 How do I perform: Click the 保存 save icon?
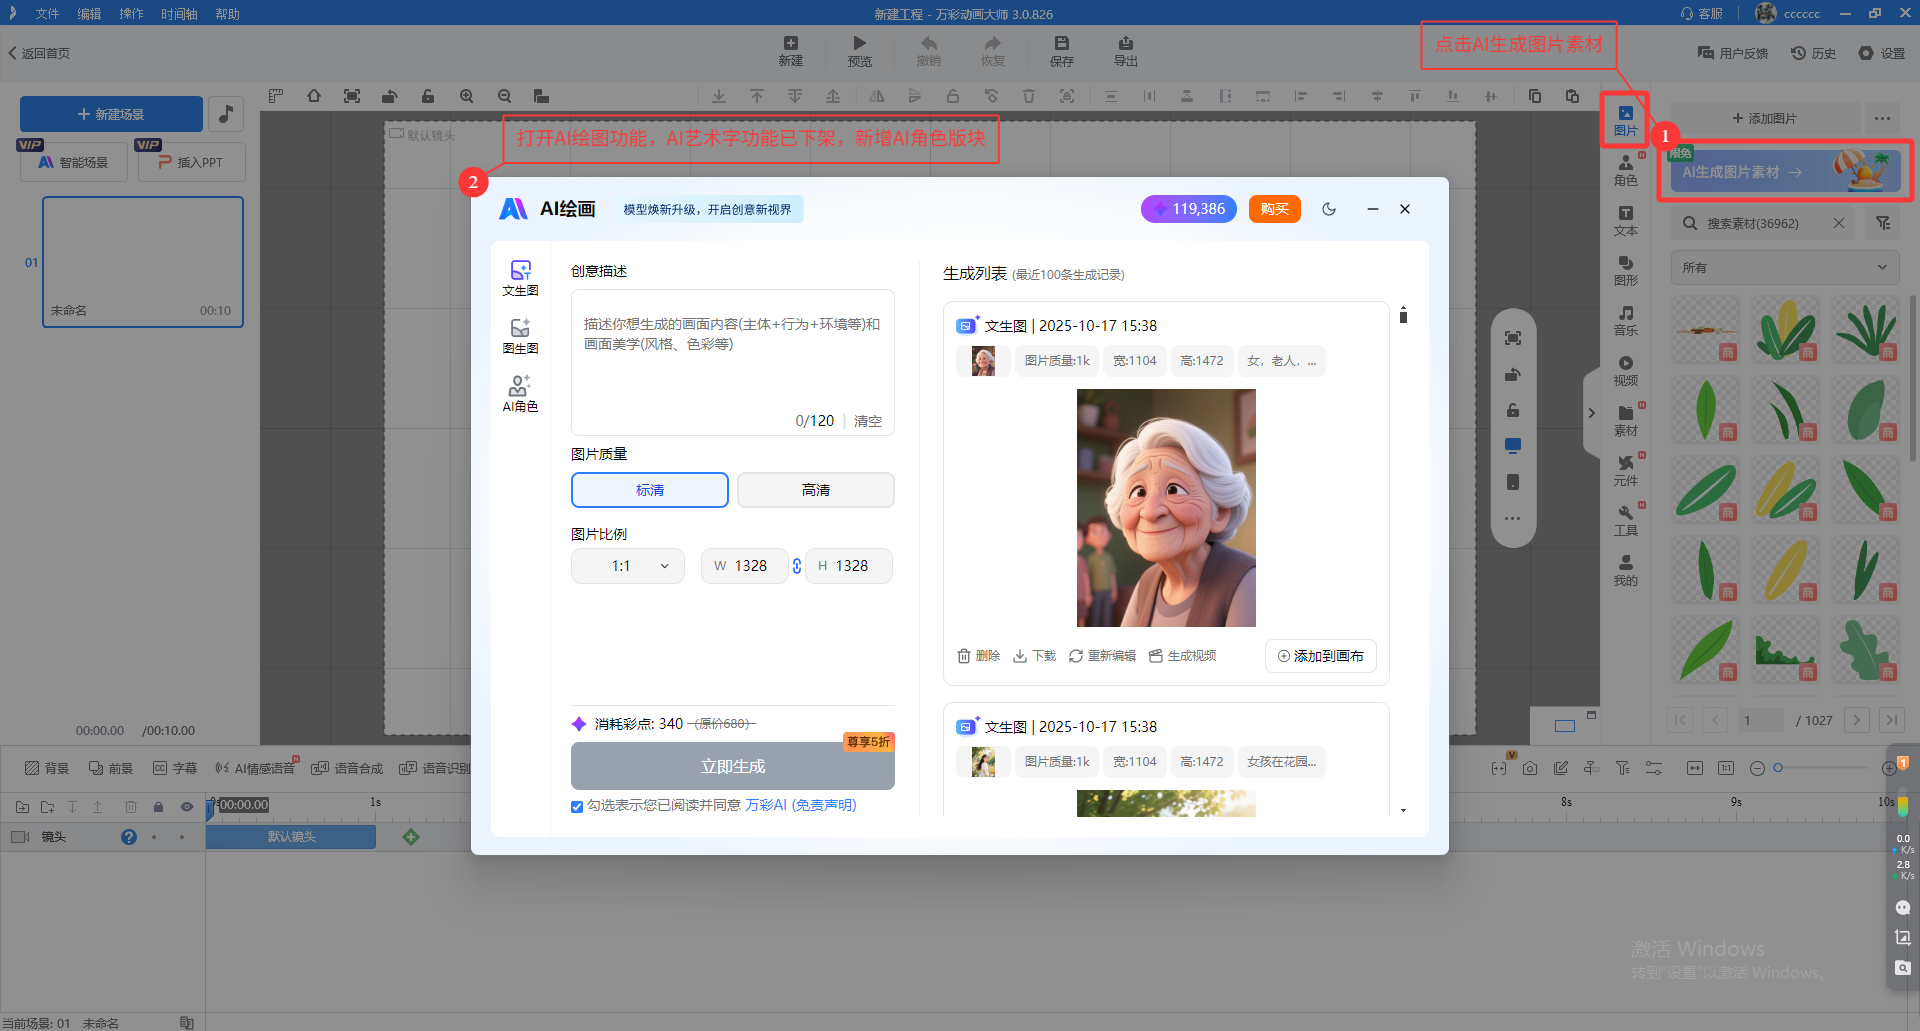tap(1061, 50)
